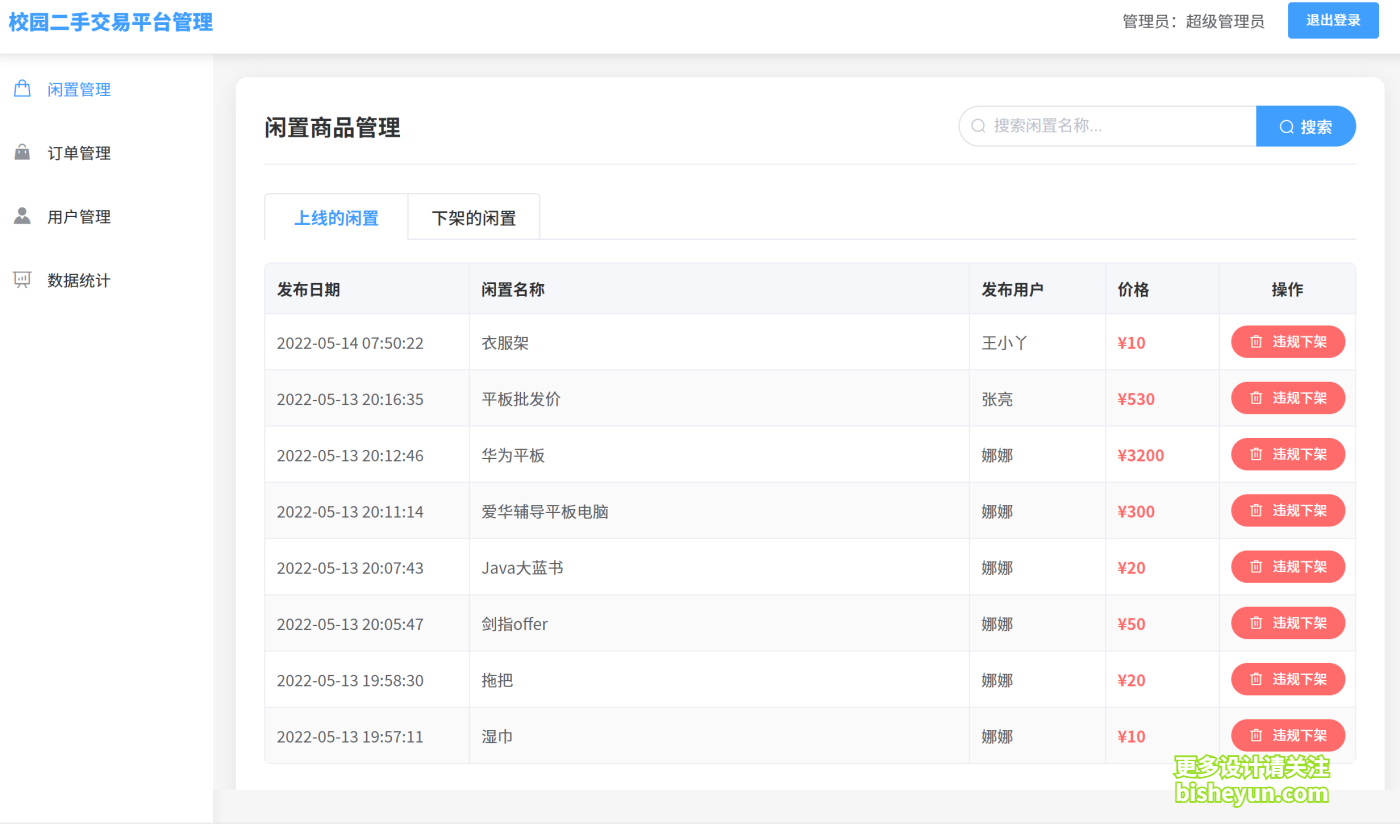Viewport: 1400px width, 830px height.
Task: Click the price ¥530
Action: coord(1136,399)
